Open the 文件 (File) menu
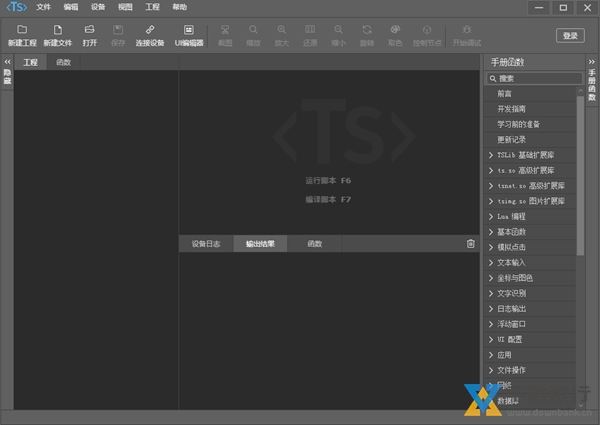Viewport: 600px width, 425px height. coord(43,7)
